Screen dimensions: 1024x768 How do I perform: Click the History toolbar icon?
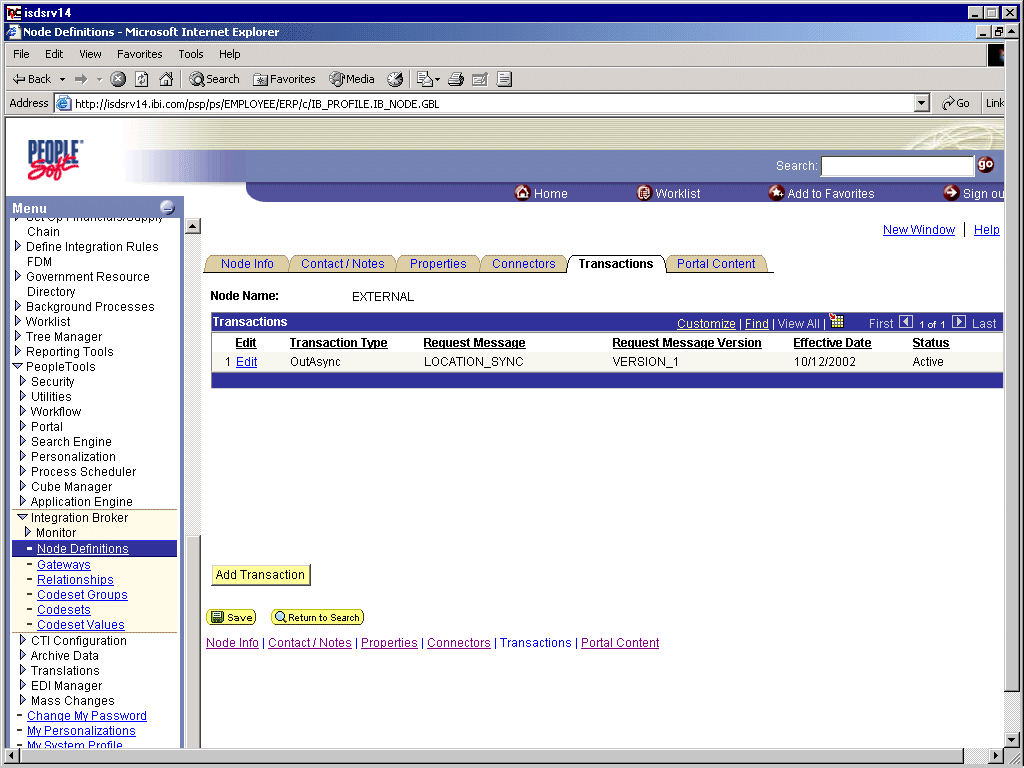pyautogui.click(x=395, y=78)
